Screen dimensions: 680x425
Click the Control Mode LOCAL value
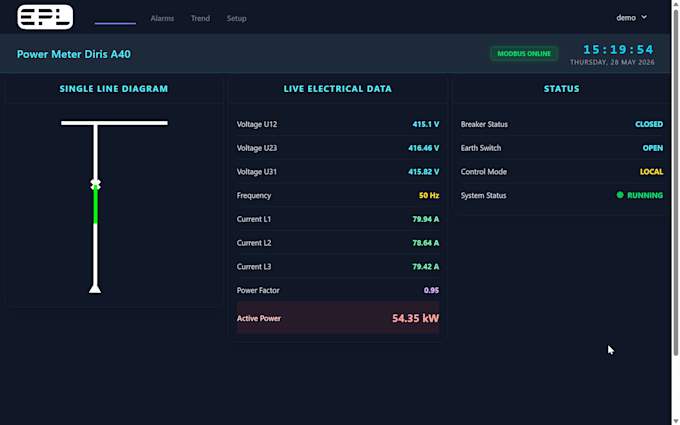(x=651, y=172)
